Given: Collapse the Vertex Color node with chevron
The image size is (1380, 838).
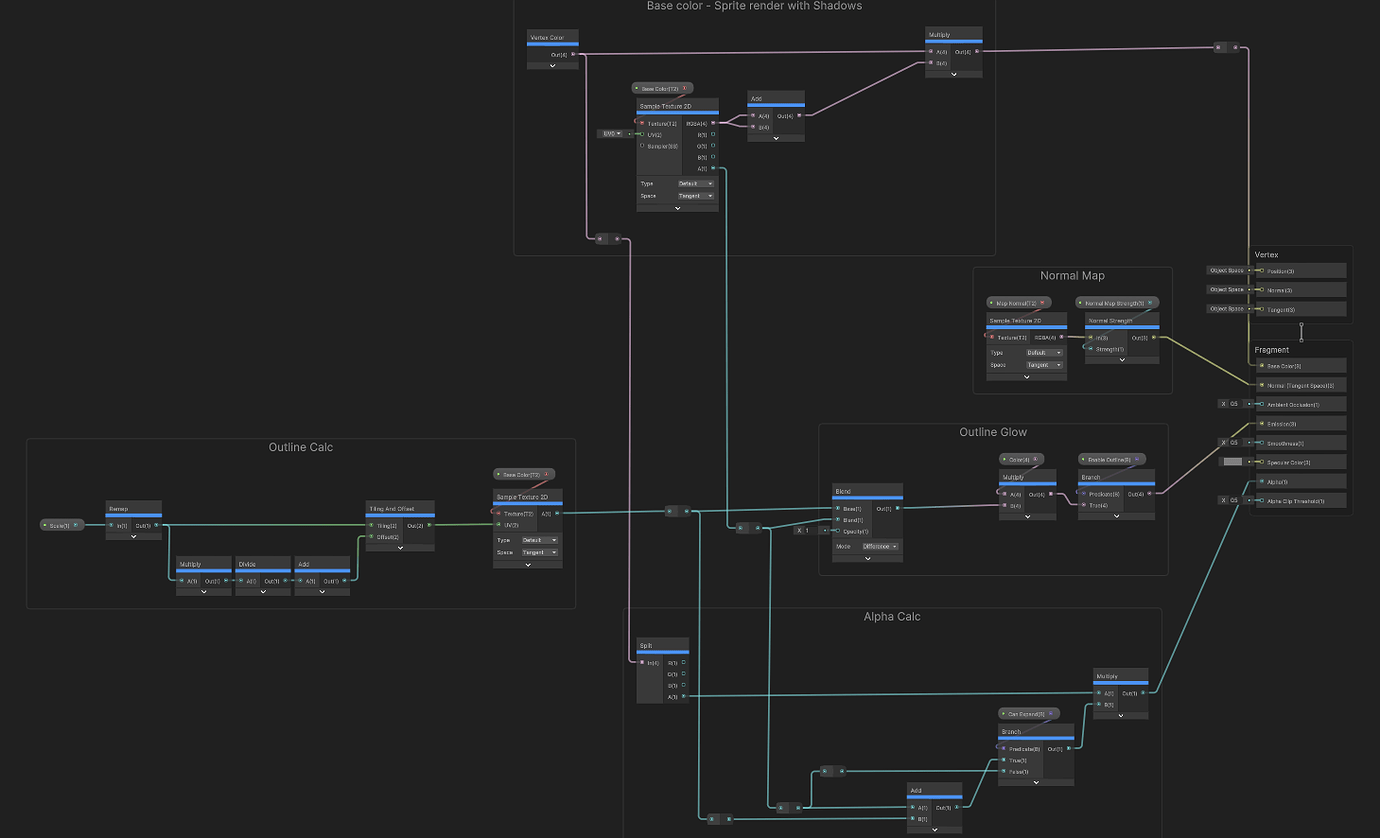Looking at the screenshot, I should (x=553, y=66).
